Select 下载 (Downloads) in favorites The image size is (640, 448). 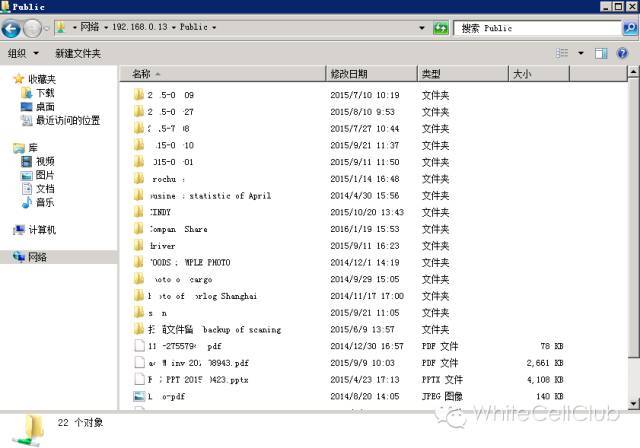45,93
